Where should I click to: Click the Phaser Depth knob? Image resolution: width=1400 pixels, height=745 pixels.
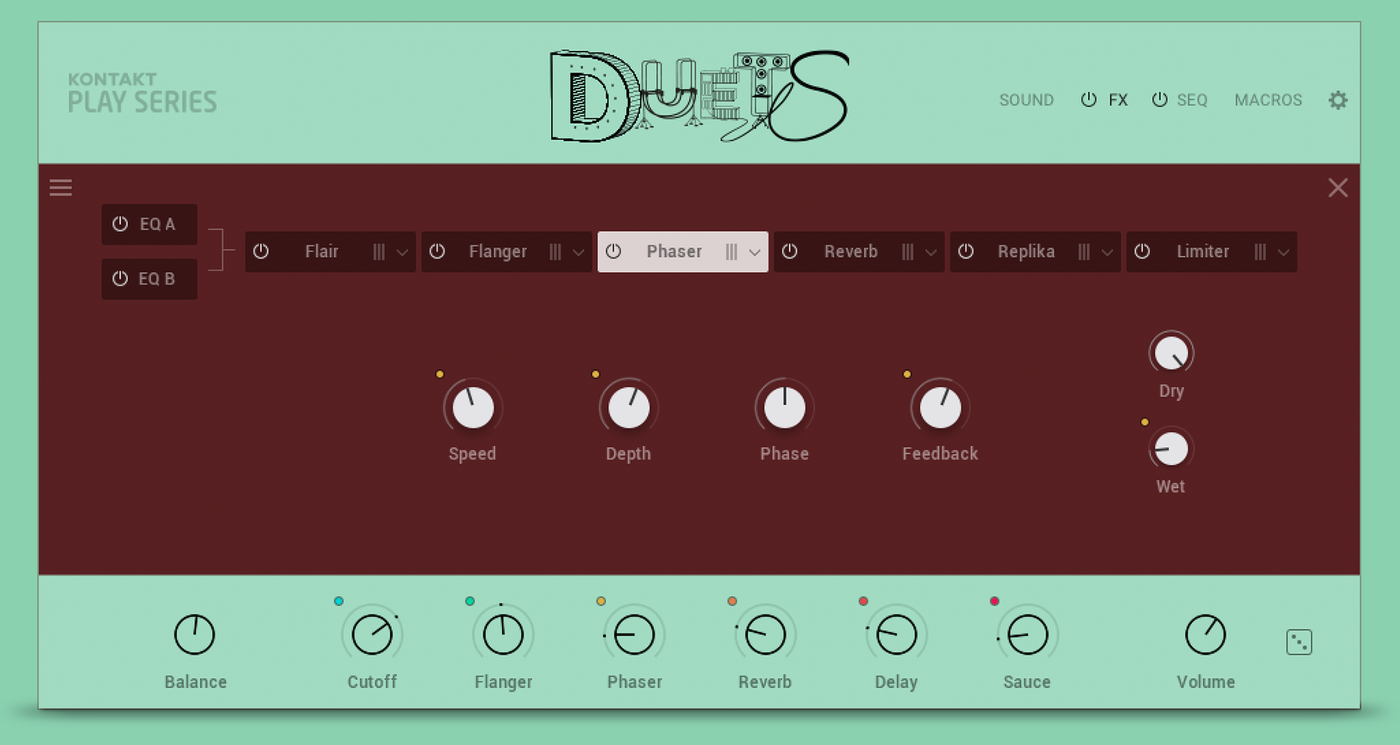629,408
